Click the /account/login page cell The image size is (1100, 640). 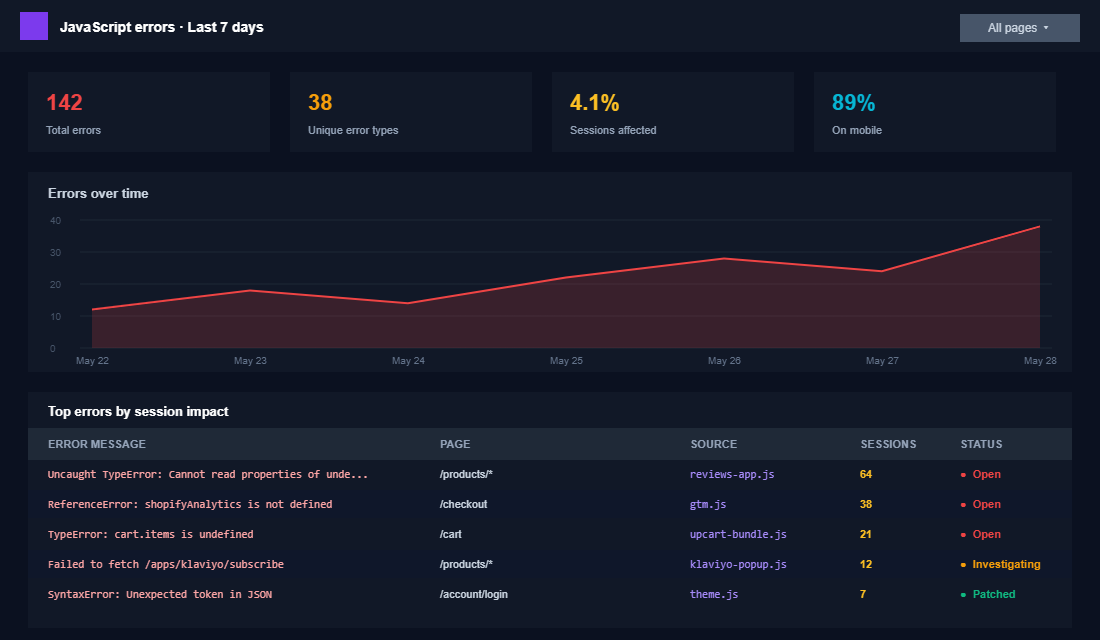tap(474, 594)
